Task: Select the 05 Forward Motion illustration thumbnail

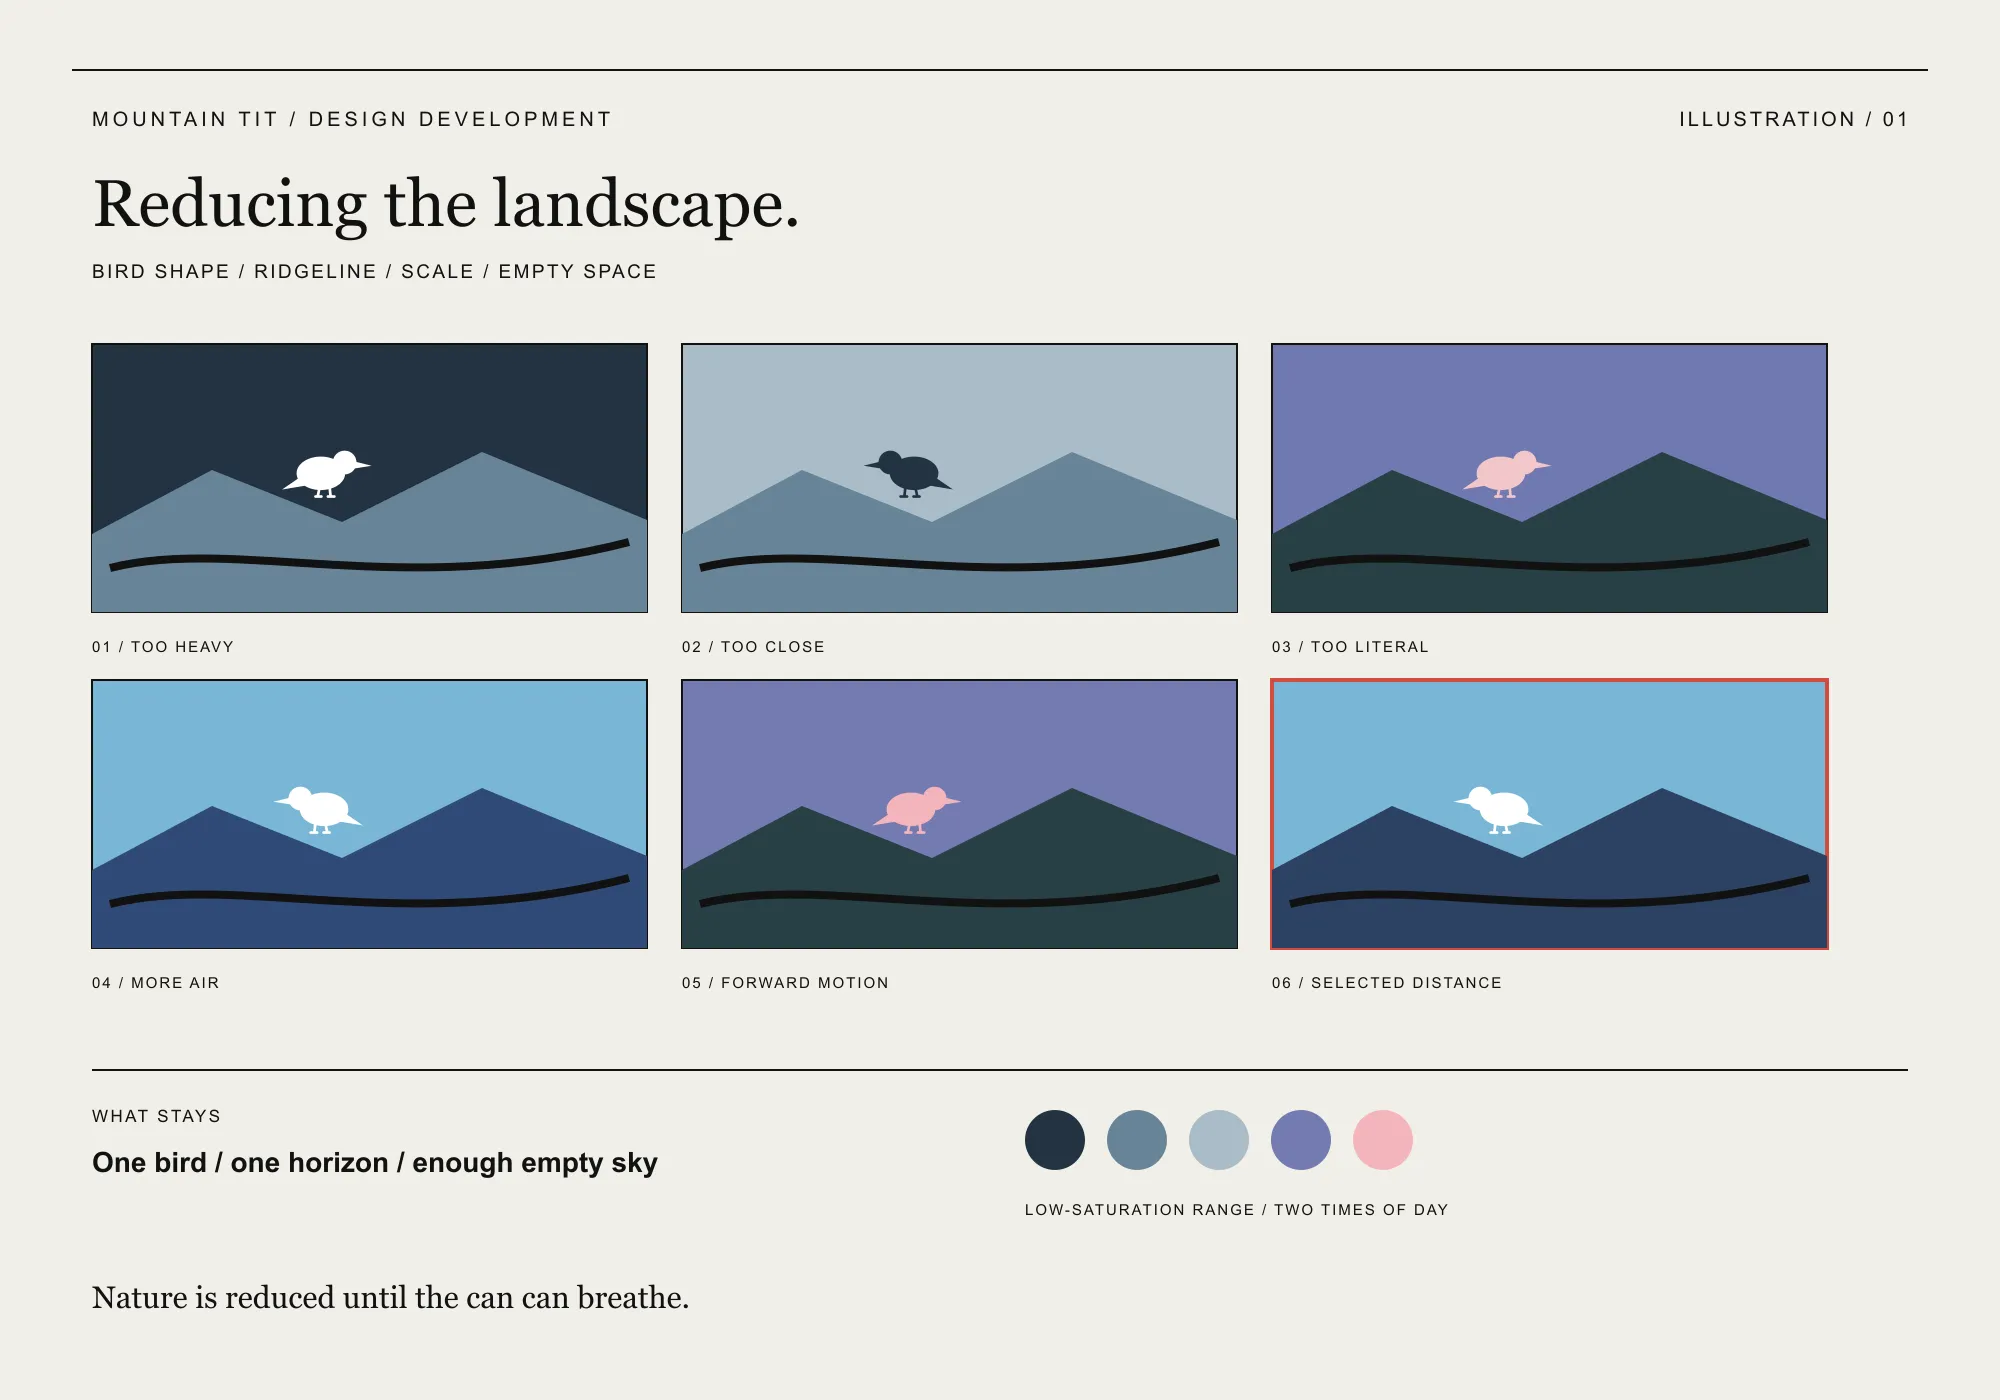Action: 959,814
